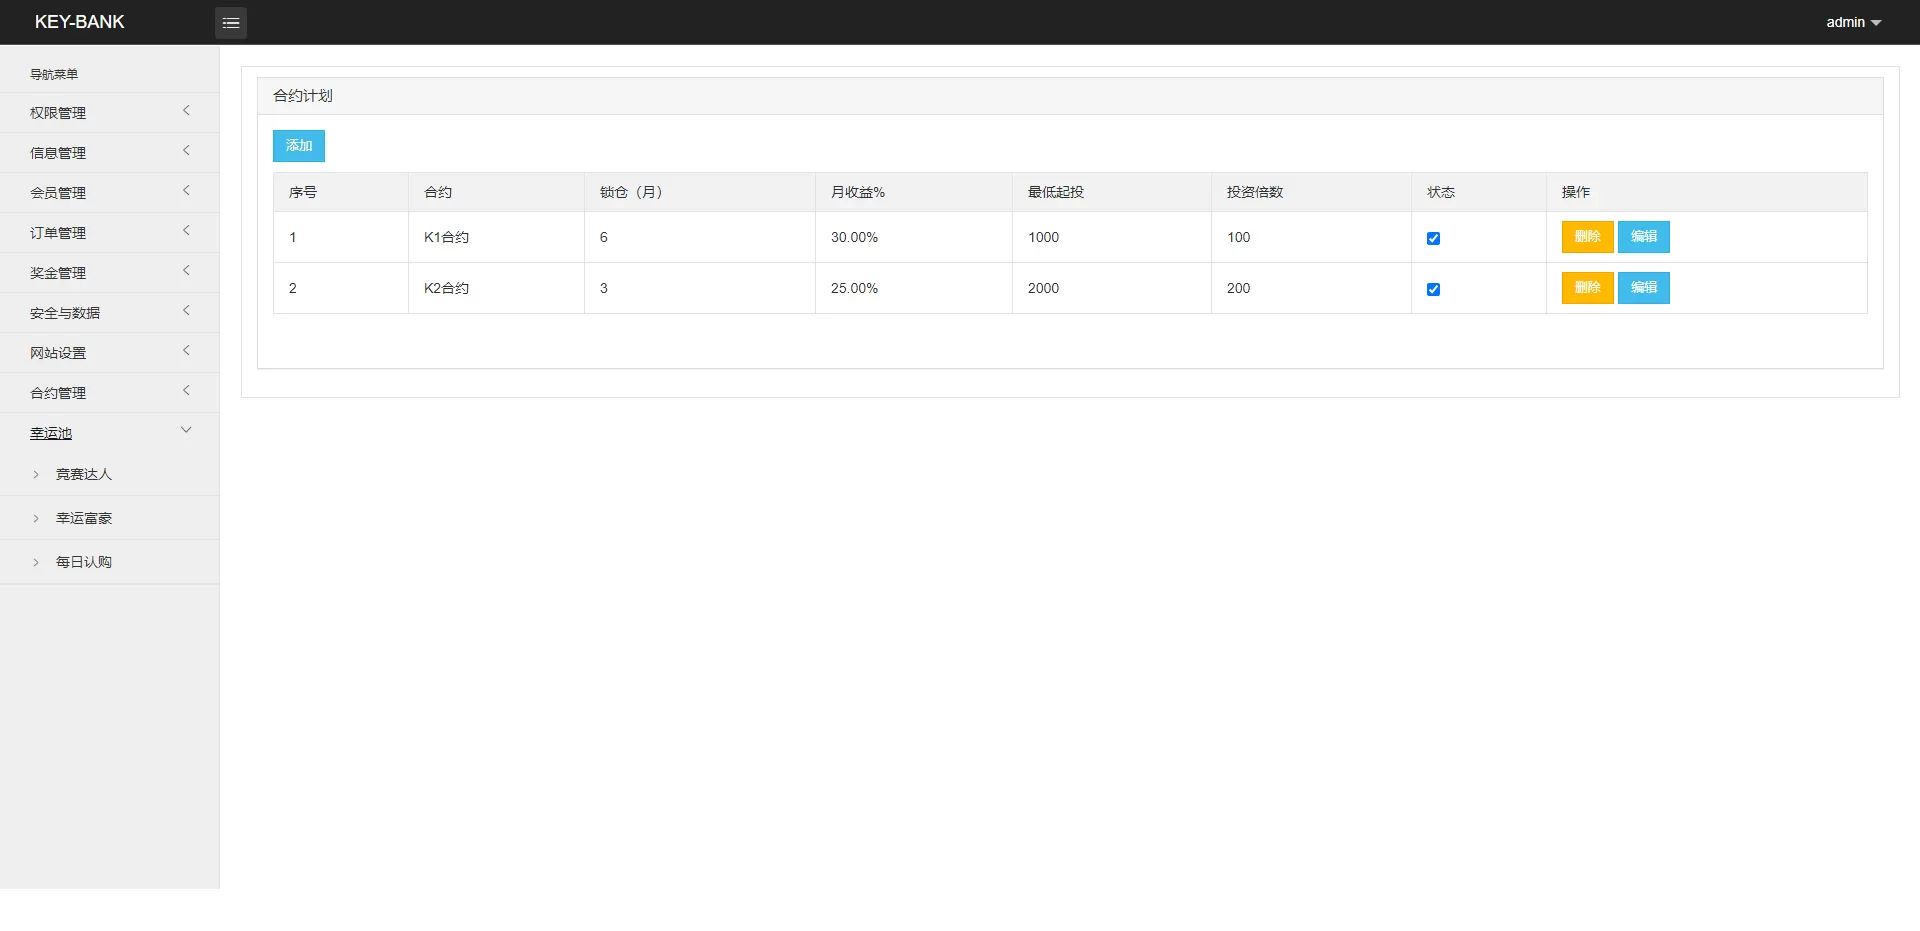Toggle the hamburger sidebar menu icon
Screen dimensions: 1920x931
231,23
